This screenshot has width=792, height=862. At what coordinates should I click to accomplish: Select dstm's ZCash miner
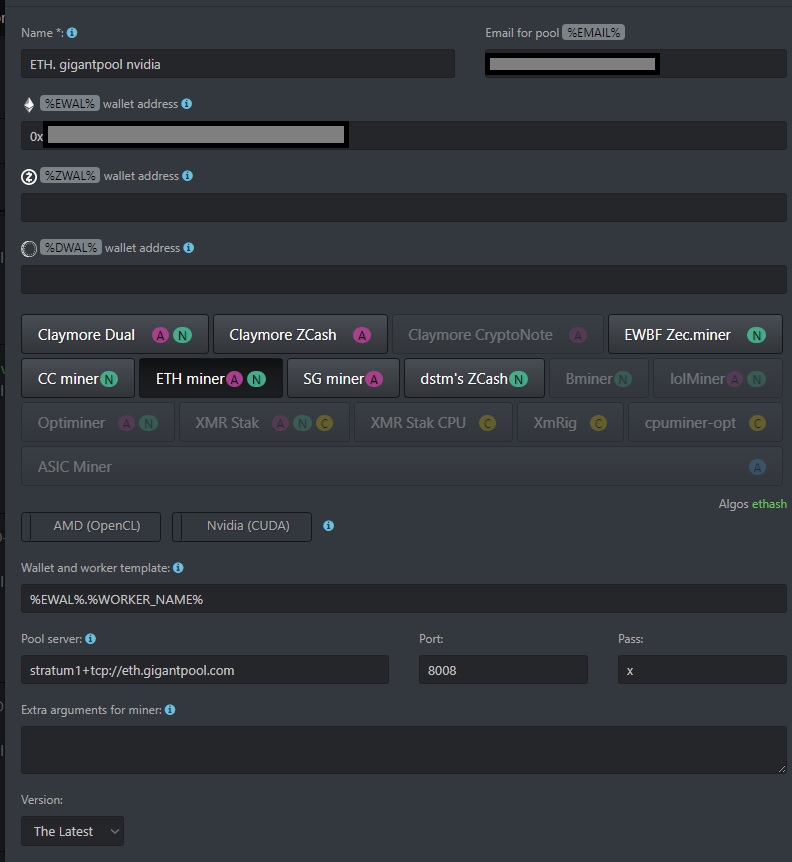pyautogui.click(x=473, y=379)
